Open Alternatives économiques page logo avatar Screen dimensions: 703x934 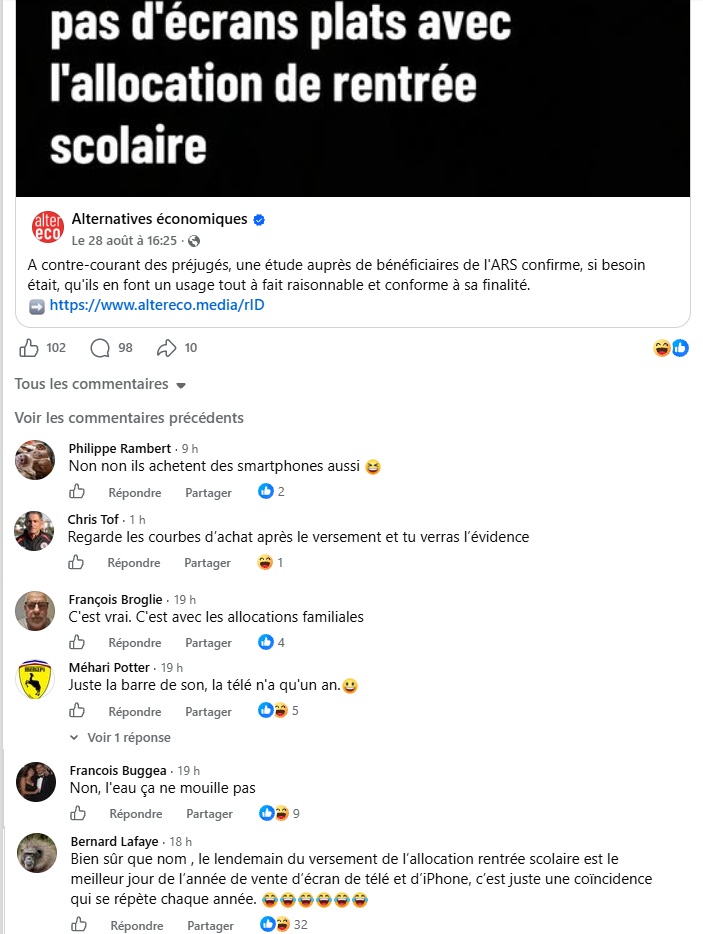click(47, 227)
